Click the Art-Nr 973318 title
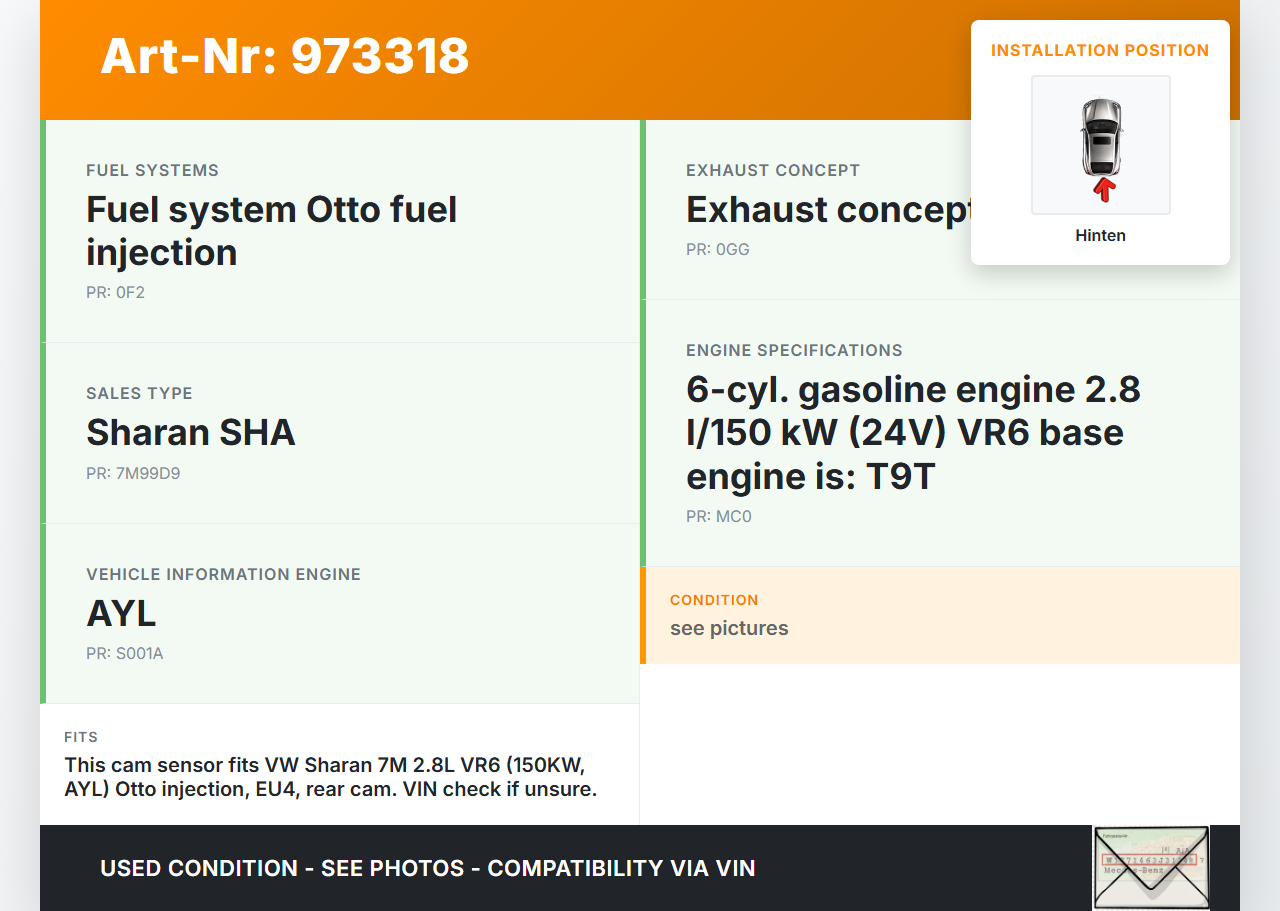Viewport: 1280px width, 911px height. pyautogui.click(x=285, y=56)
